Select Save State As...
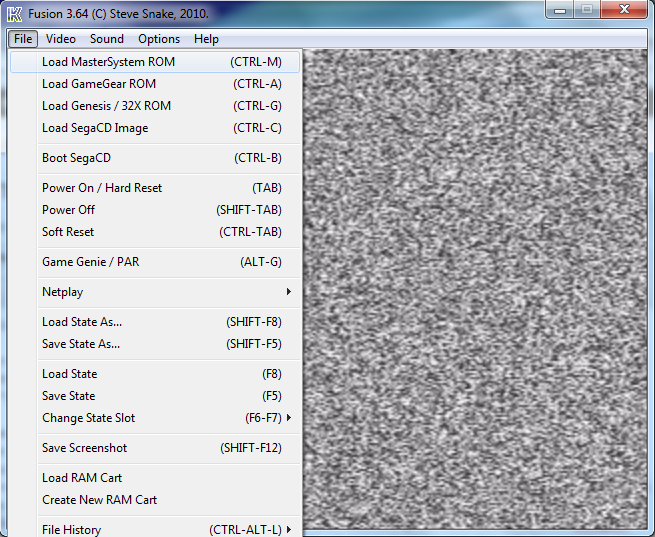 click(155, 344)
